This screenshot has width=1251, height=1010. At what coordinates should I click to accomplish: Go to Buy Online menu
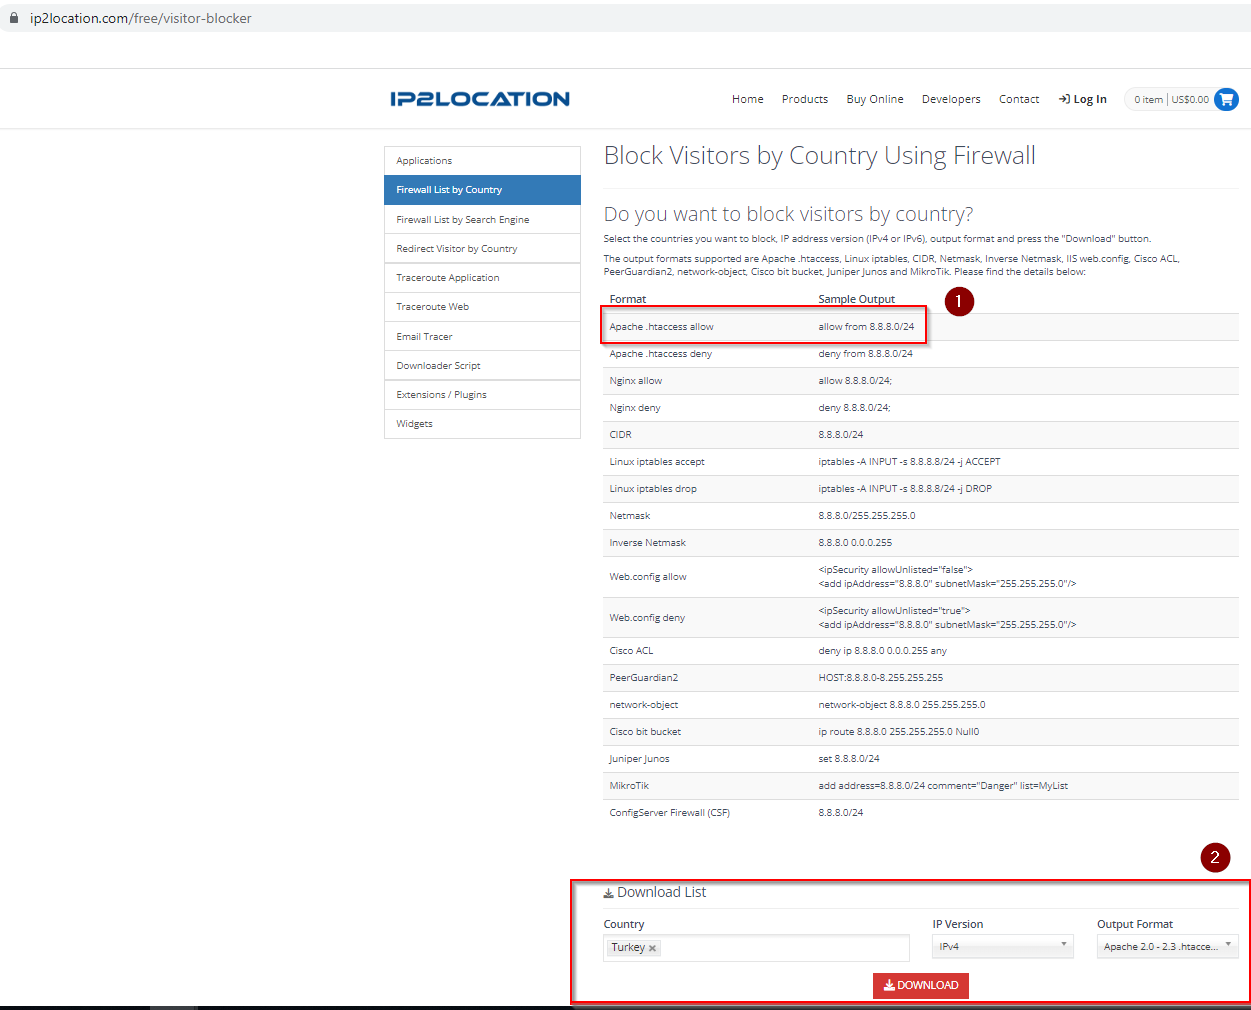(875, 99)
